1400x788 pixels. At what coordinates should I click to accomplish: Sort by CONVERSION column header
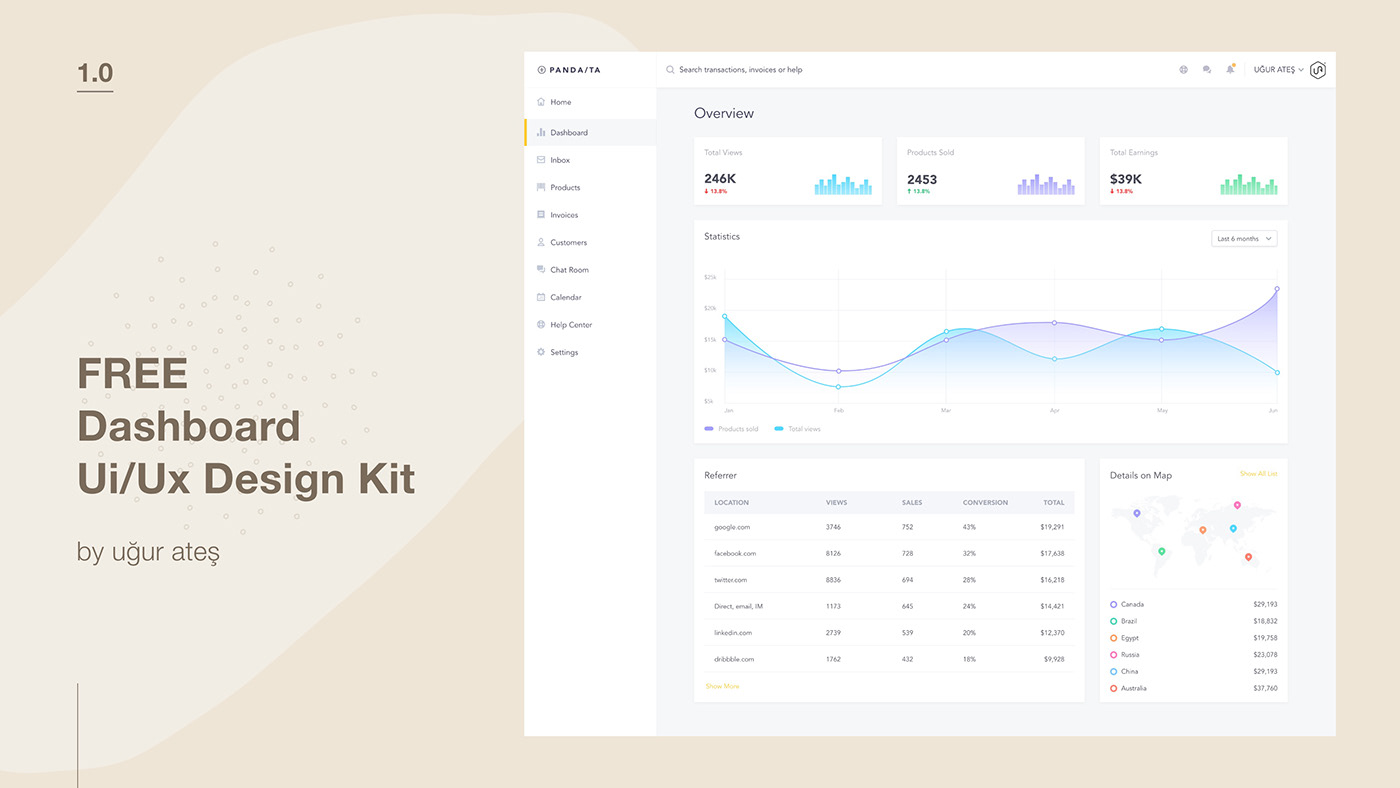tap(985, 502)
